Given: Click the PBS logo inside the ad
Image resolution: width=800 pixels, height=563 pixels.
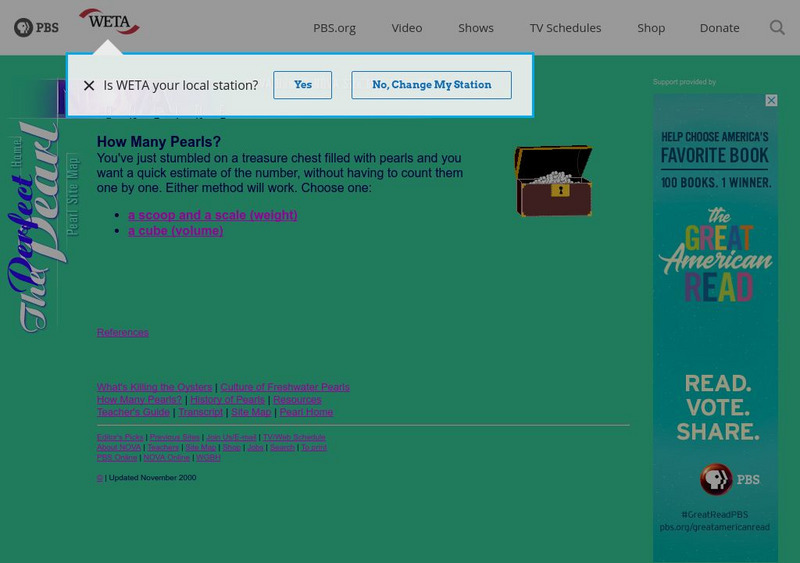Looking at the screenshot, I should pos(730,480).
